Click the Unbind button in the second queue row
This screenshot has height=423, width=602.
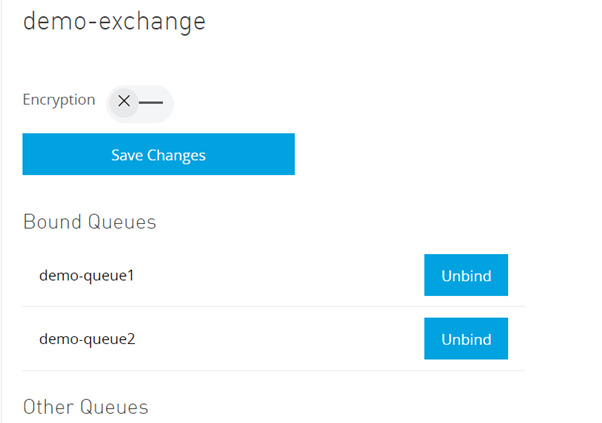coord(465,339)
